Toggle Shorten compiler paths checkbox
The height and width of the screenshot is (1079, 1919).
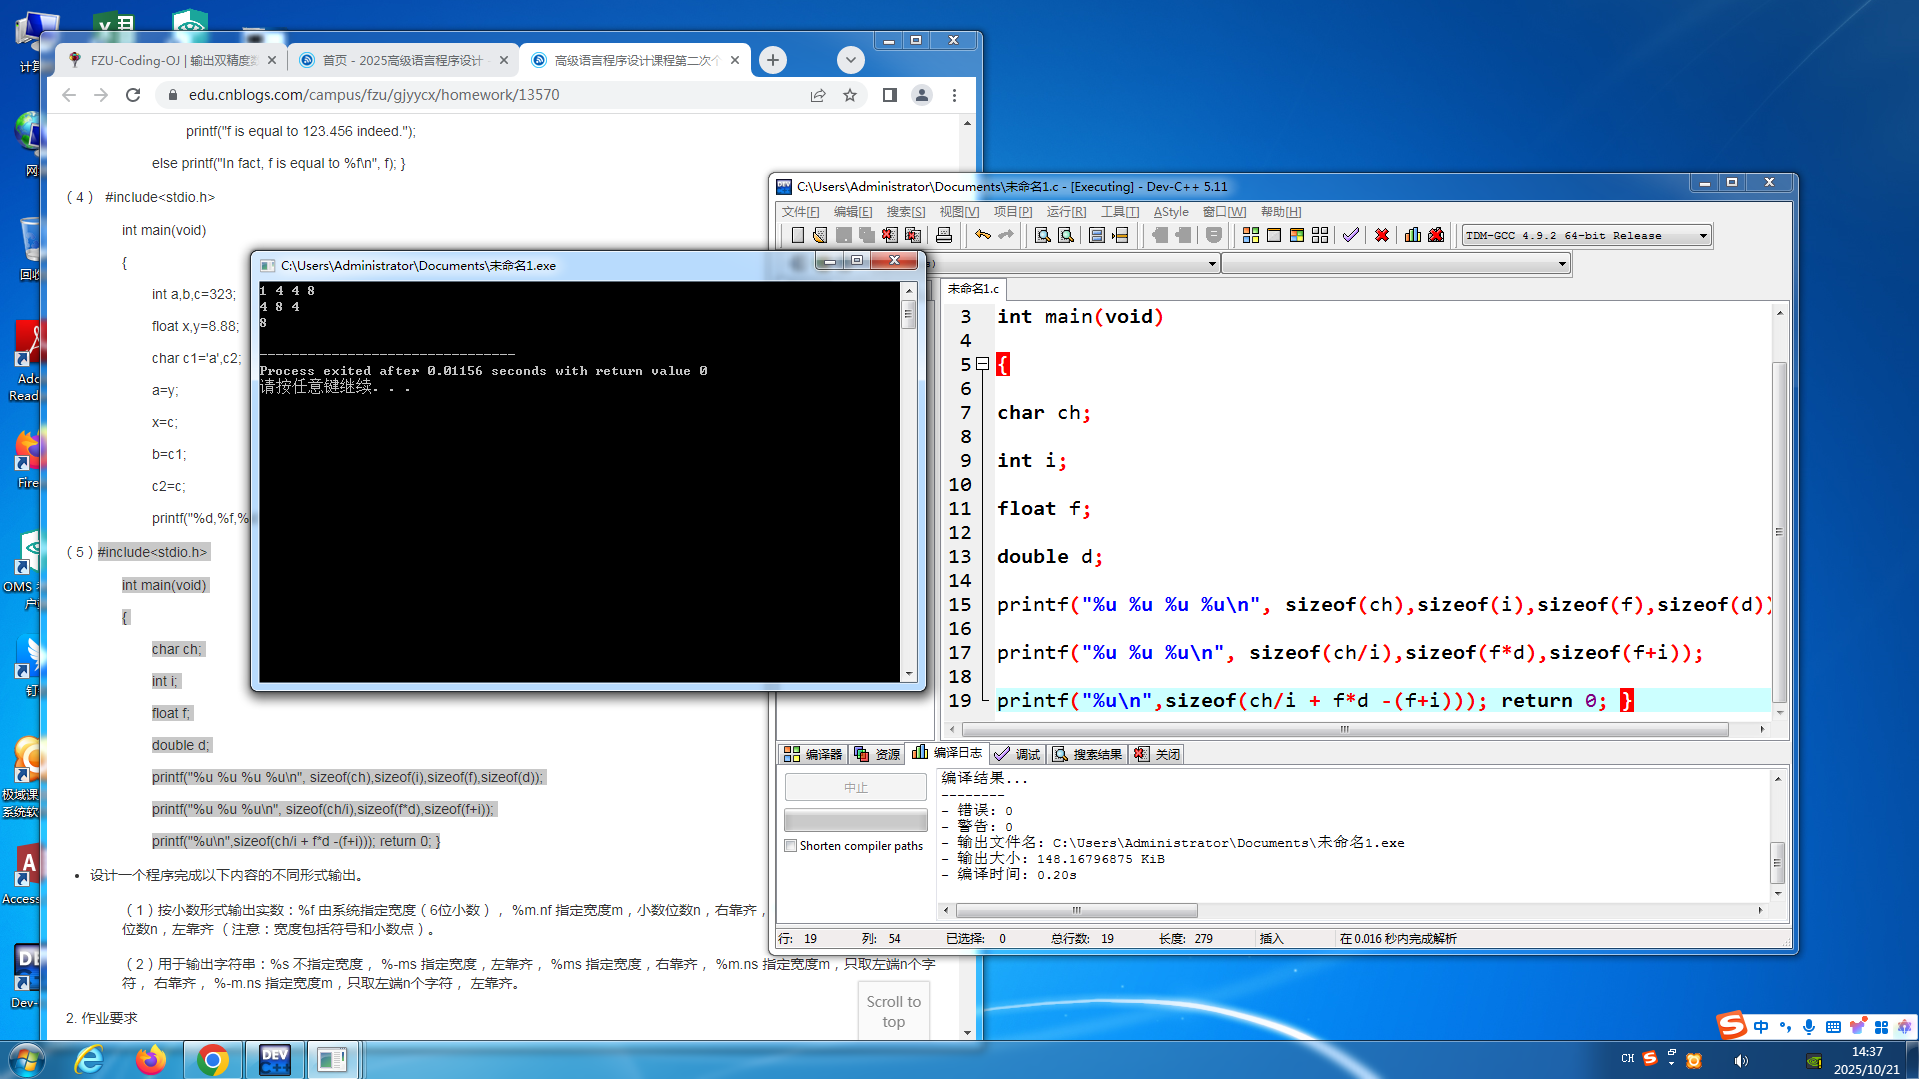coord(791,846)
